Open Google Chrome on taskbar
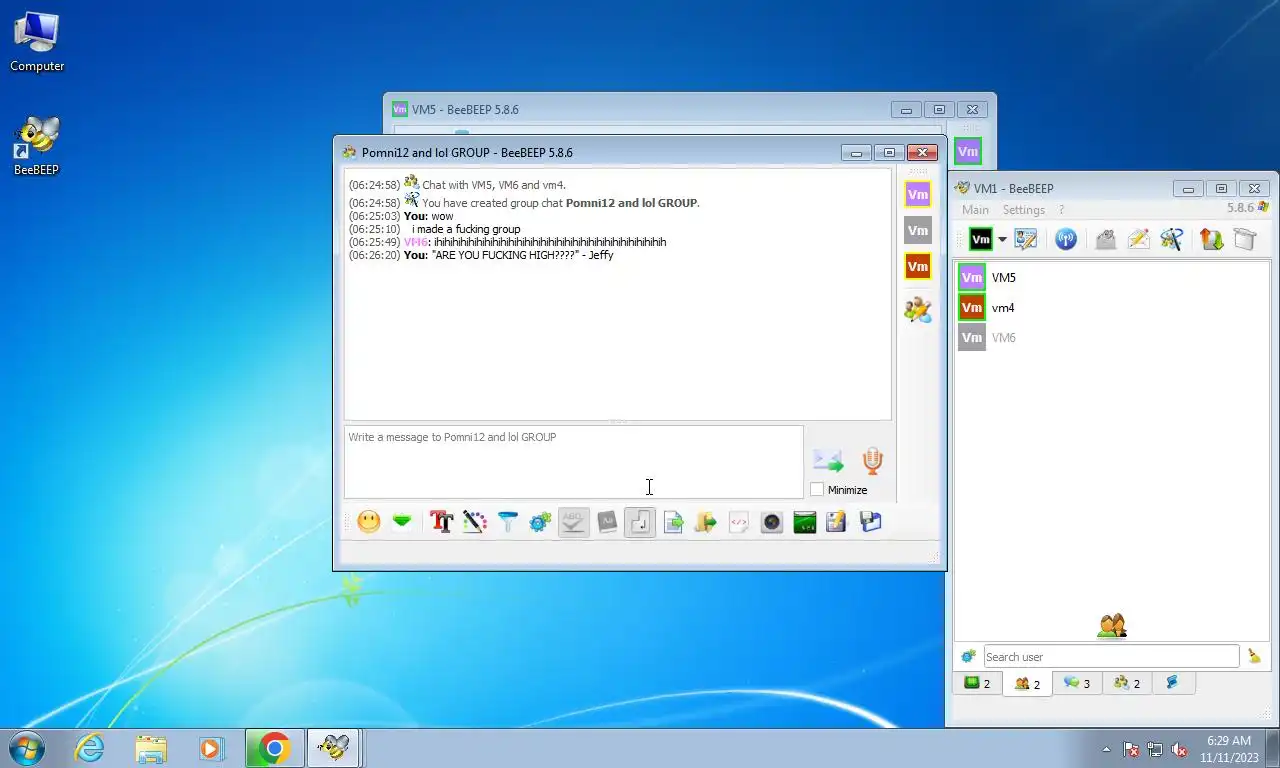 click(274, 747)
